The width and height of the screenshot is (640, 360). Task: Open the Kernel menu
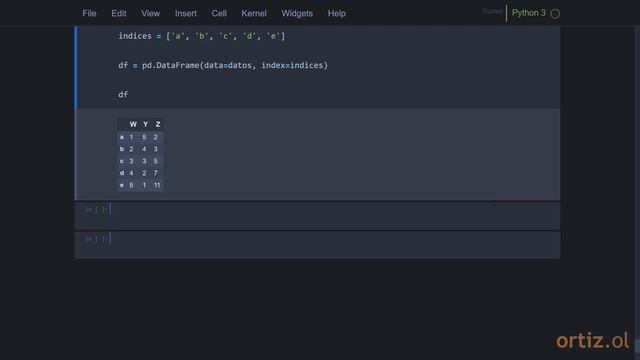tap(254, 13)
